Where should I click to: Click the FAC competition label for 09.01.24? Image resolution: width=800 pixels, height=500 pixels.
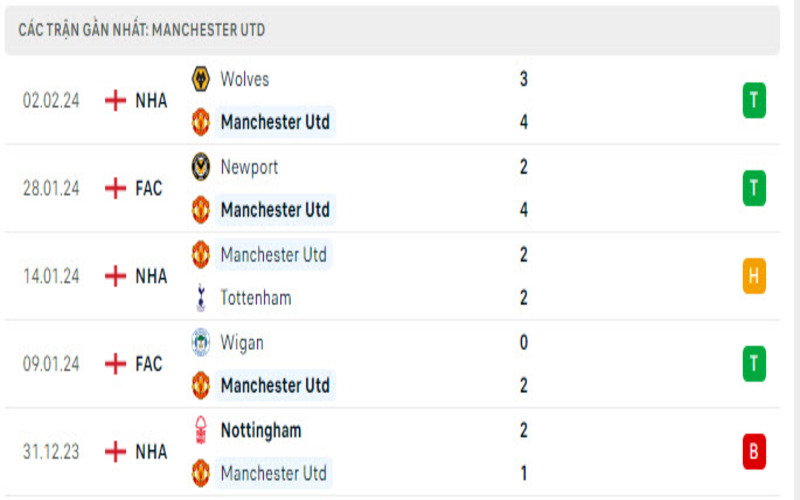[149, 364]
